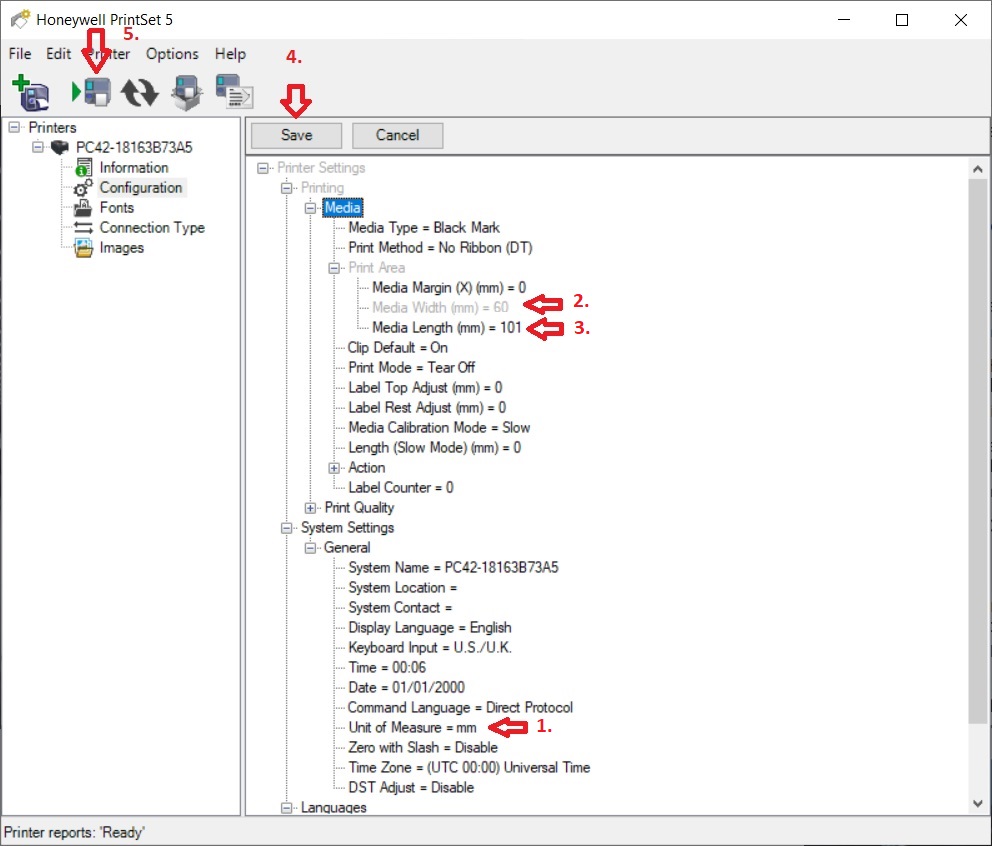Screen dimensions: 992x846
Task: Open the File menu
Action: [x=20, y=54]
